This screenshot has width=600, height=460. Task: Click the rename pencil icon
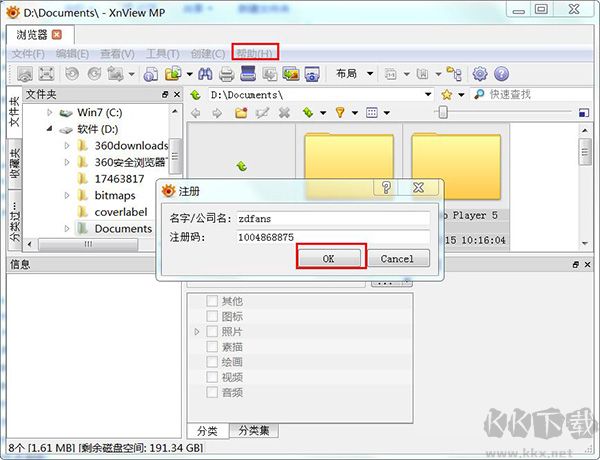click(262, 113)
